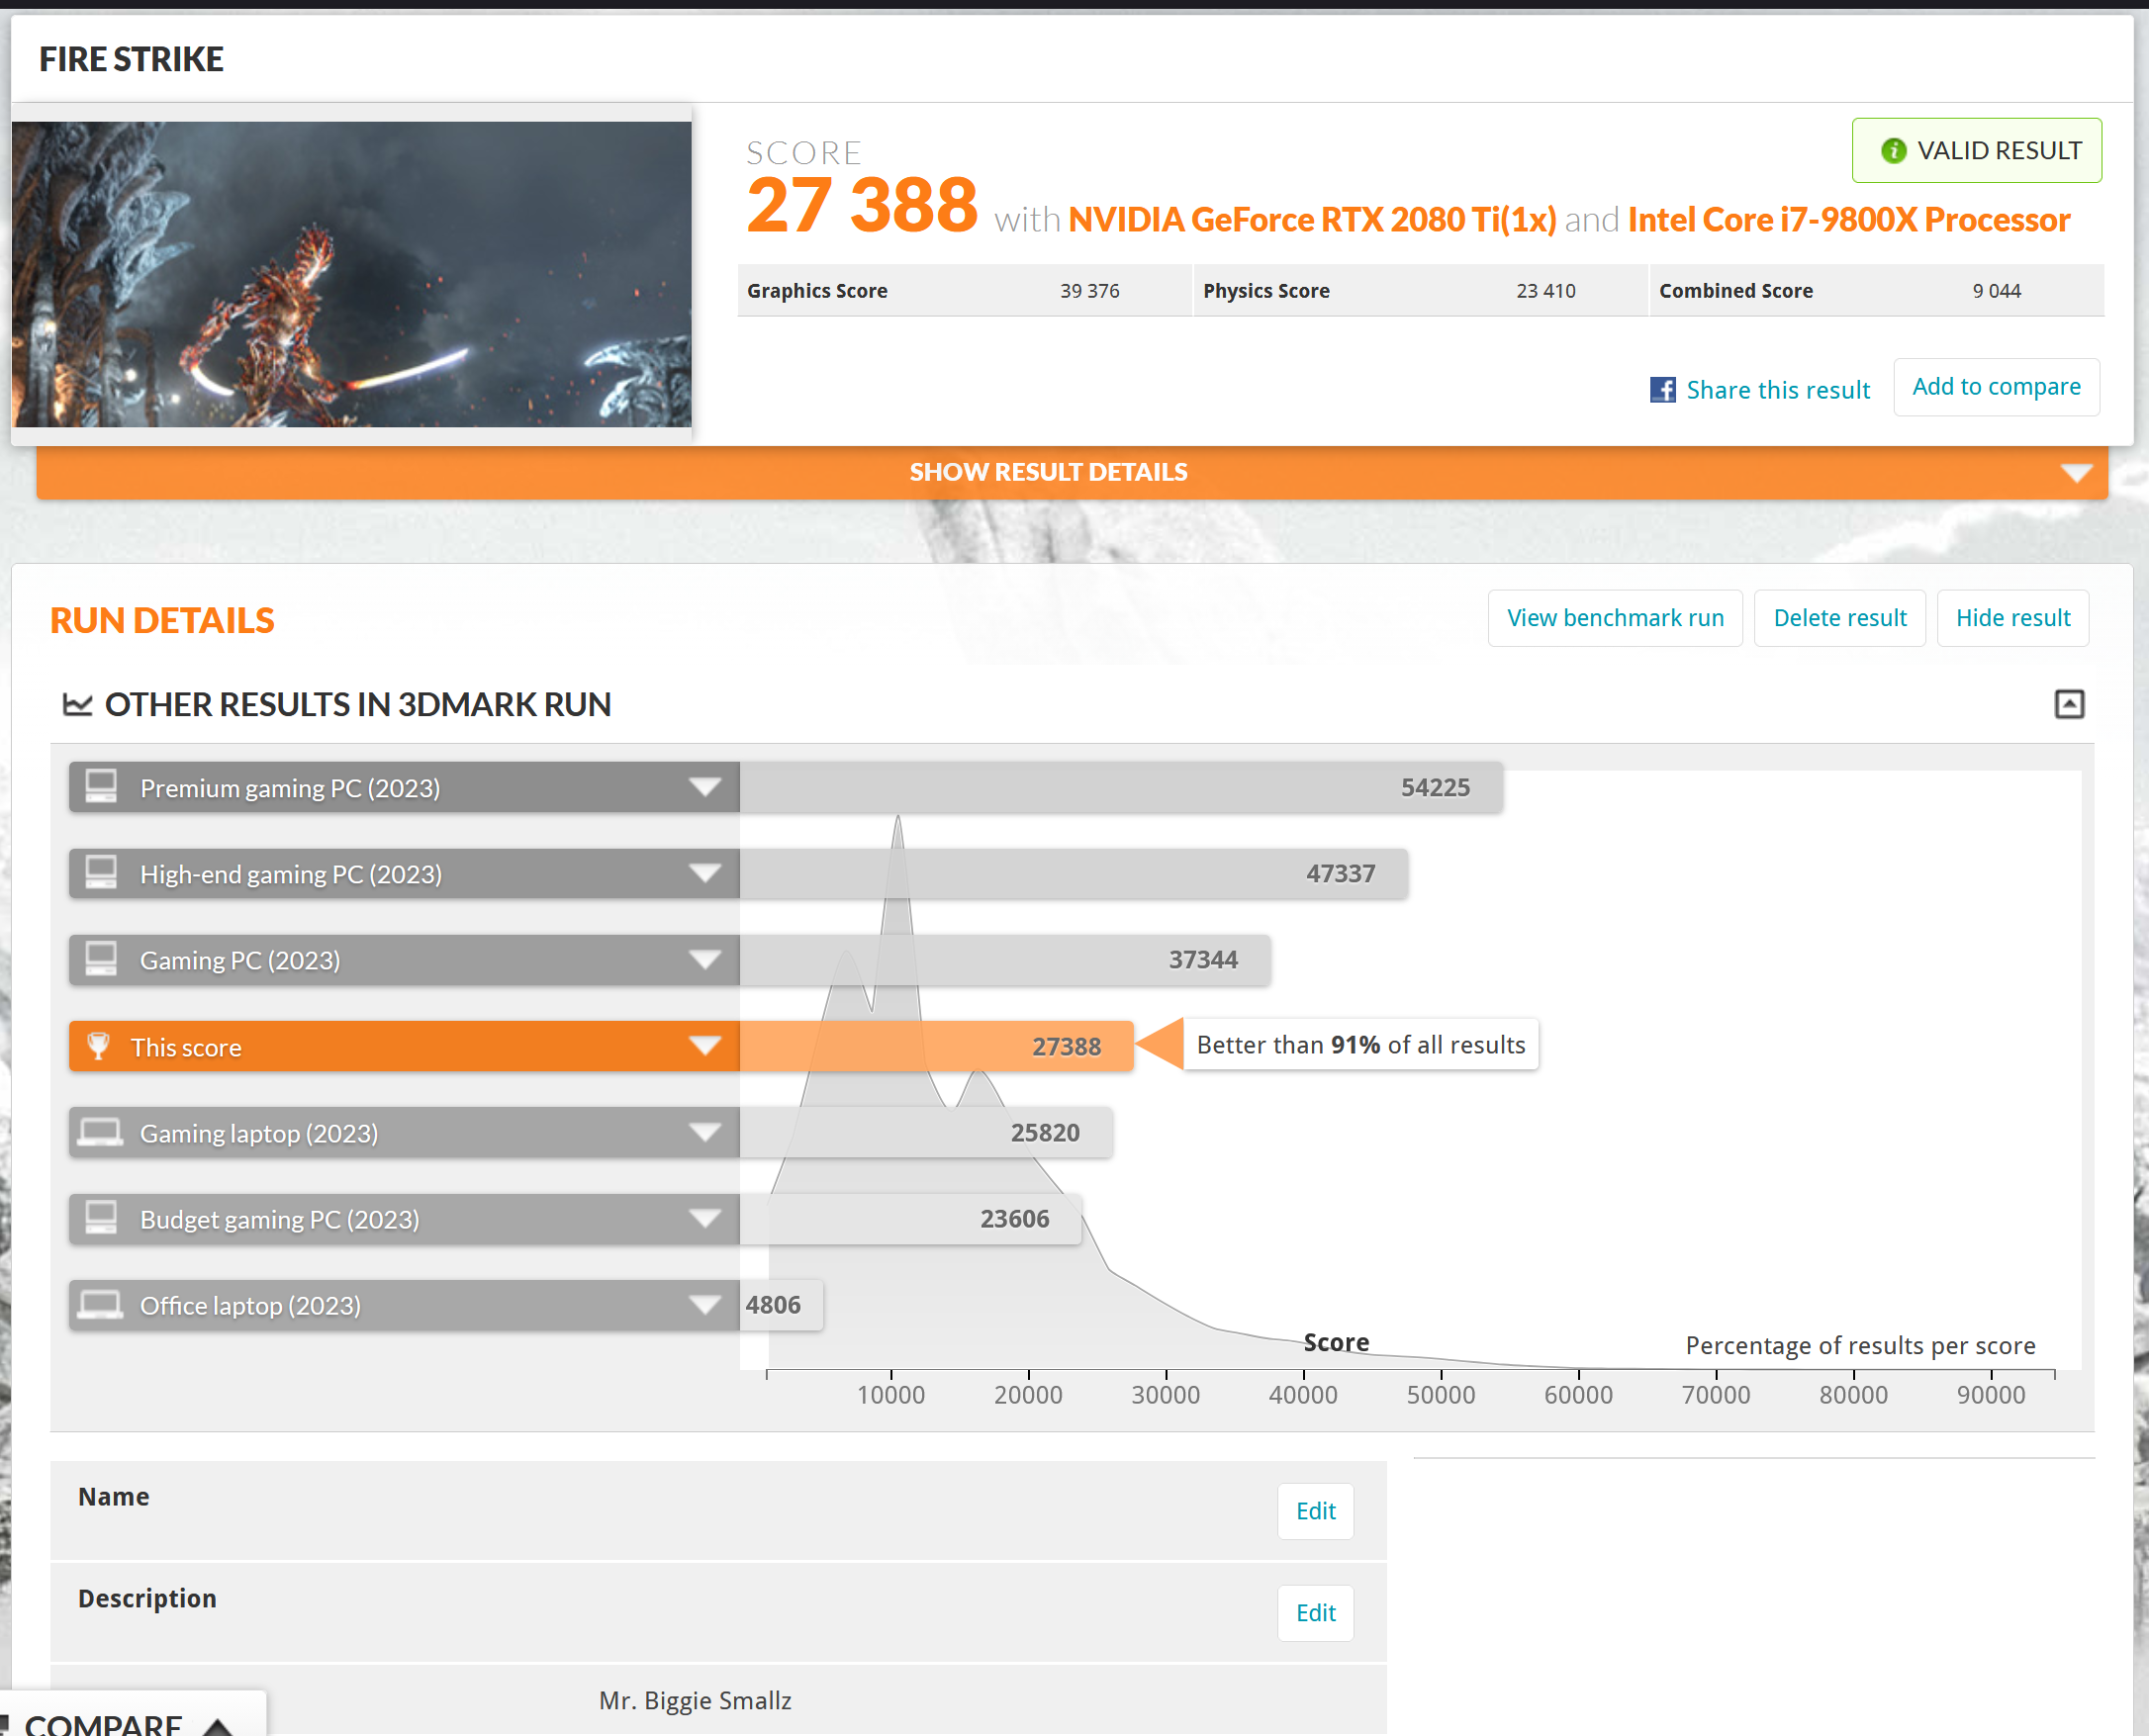Click the Combined Score value 9 044
Viewport: 2149px width, 1736px height.
point(1996,291)
